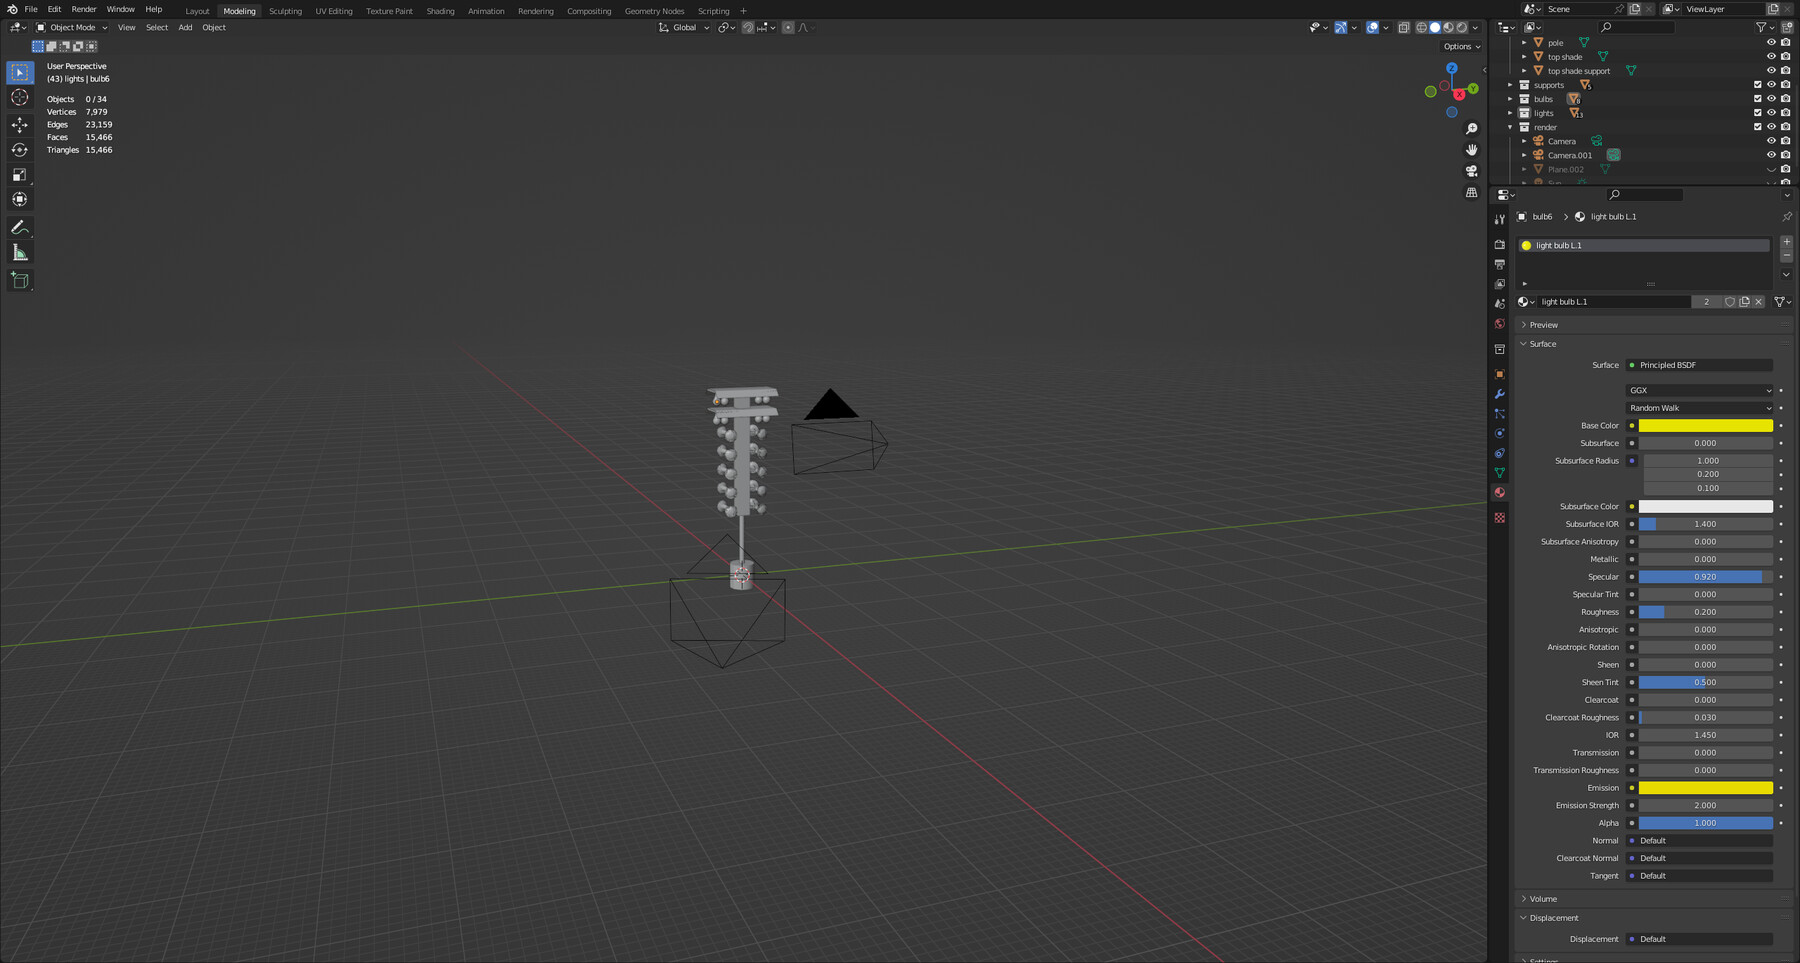Open the Render menu
The width and height of the screenshot is (1800, 963).
pos(84,9)
